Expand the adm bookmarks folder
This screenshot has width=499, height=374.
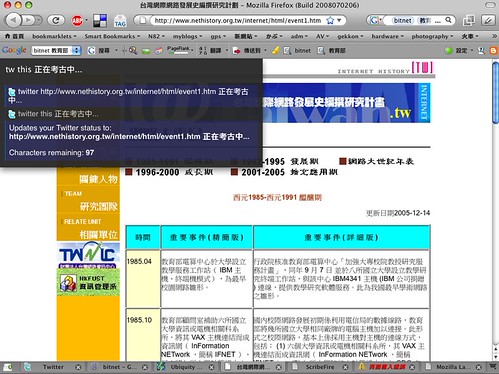tap(299, 36)
